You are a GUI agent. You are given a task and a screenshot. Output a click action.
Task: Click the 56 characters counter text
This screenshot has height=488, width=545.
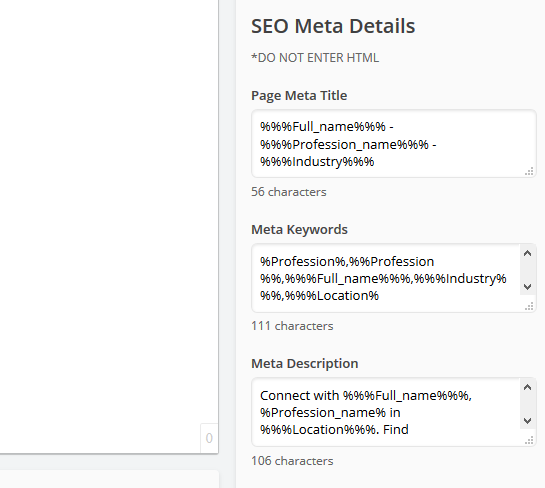point(288,192)
